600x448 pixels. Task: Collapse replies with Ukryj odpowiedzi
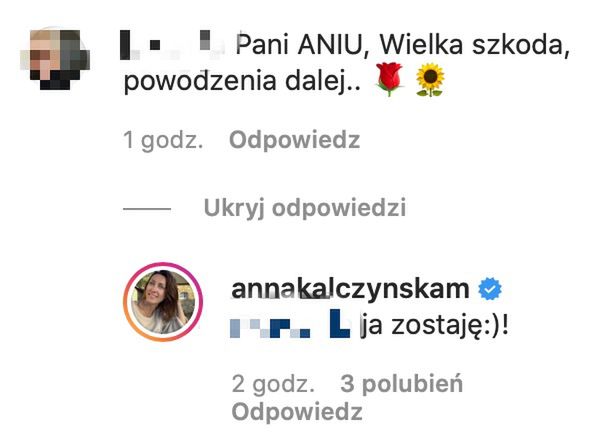coord(305,208)
